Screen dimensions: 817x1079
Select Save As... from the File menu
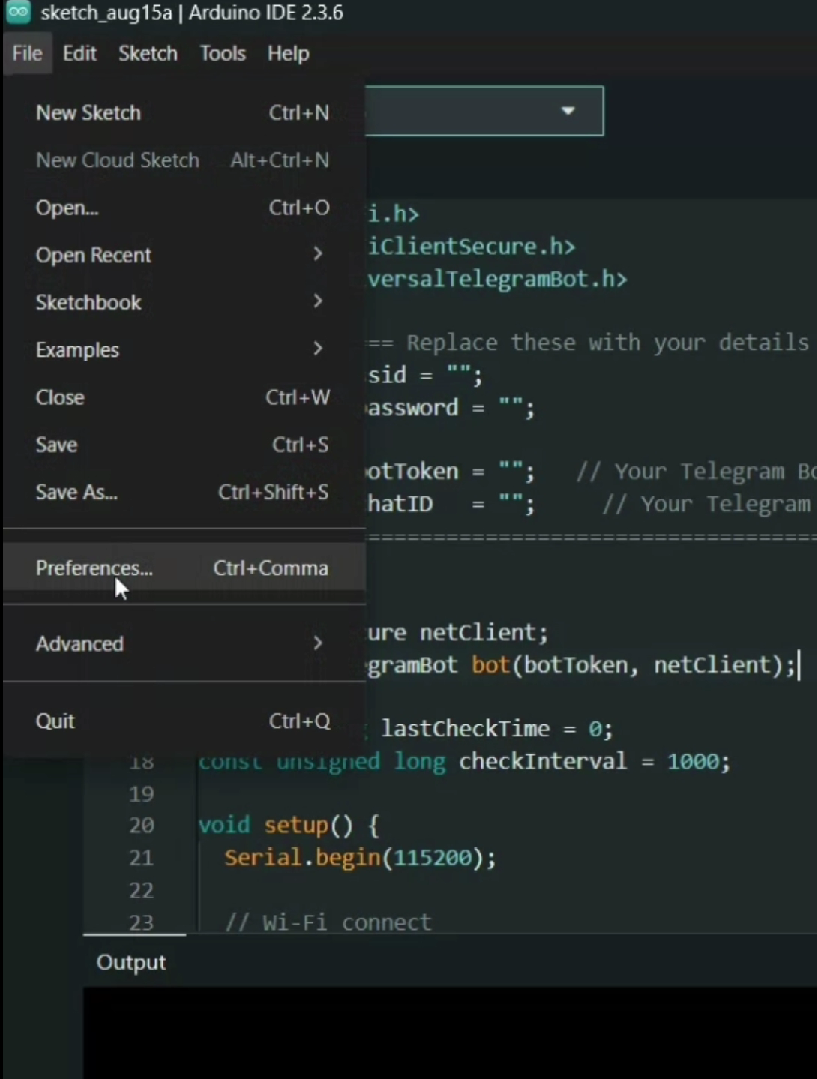[76, 492]
